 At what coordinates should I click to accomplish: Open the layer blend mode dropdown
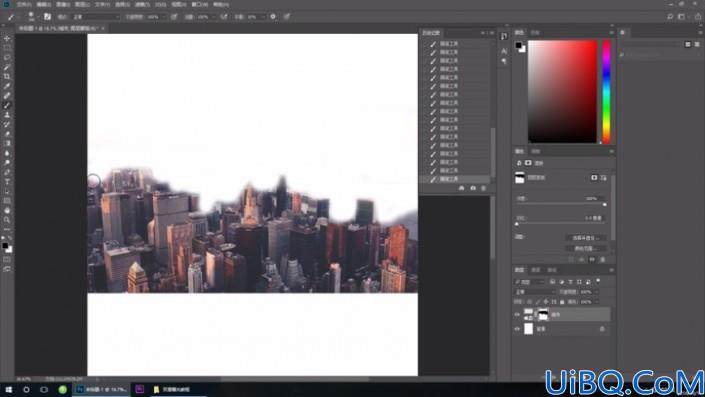point(535,292)
